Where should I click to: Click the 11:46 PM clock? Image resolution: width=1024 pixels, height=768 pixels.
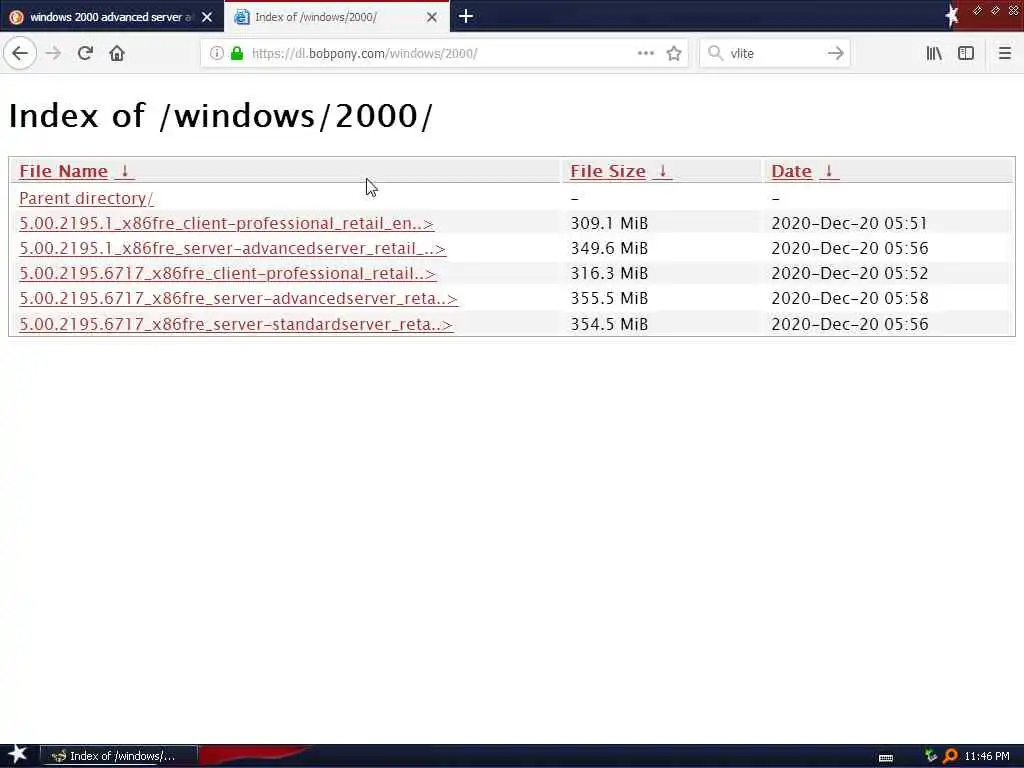pos(987,756)
